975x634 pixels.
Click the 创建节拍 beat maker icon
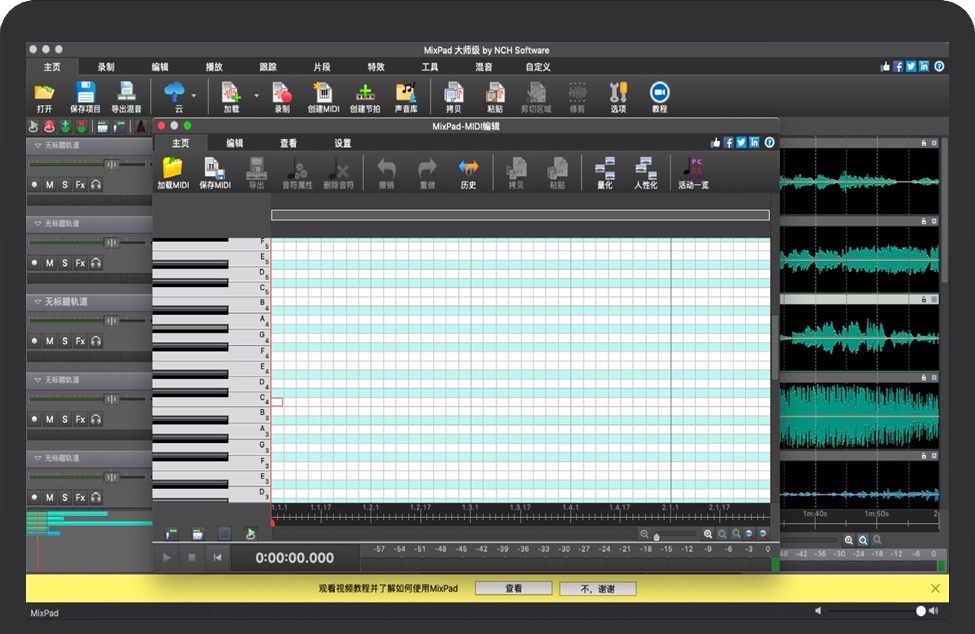(x=364, y=94)
